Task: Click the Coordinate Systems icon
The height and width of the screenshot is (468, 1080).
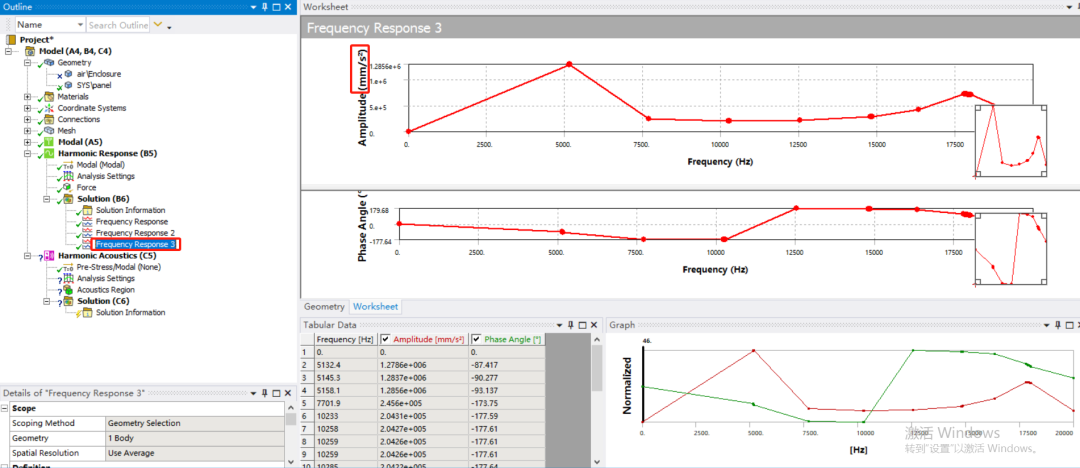Action: [50, 108]
